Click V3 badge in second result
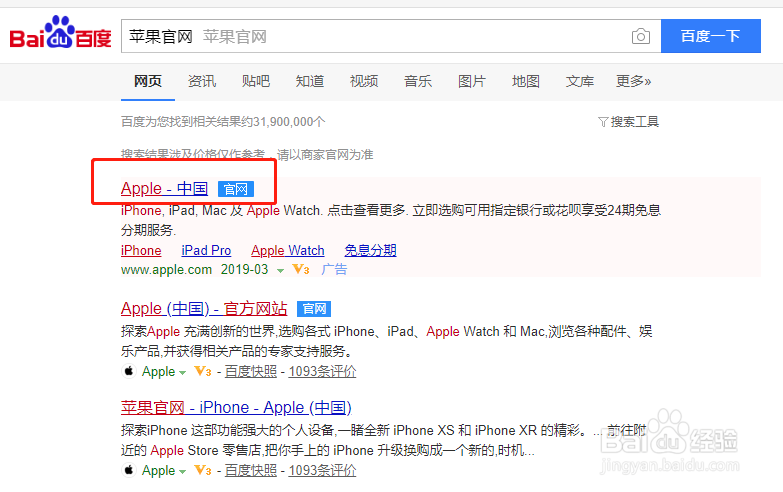Image resolution: width=783 pixels, height=492 pixels. click(x=203, y=372)
